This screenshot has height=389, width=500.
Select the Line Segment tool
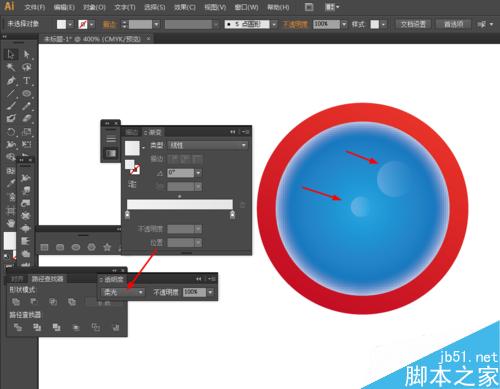tap(11, 93)
